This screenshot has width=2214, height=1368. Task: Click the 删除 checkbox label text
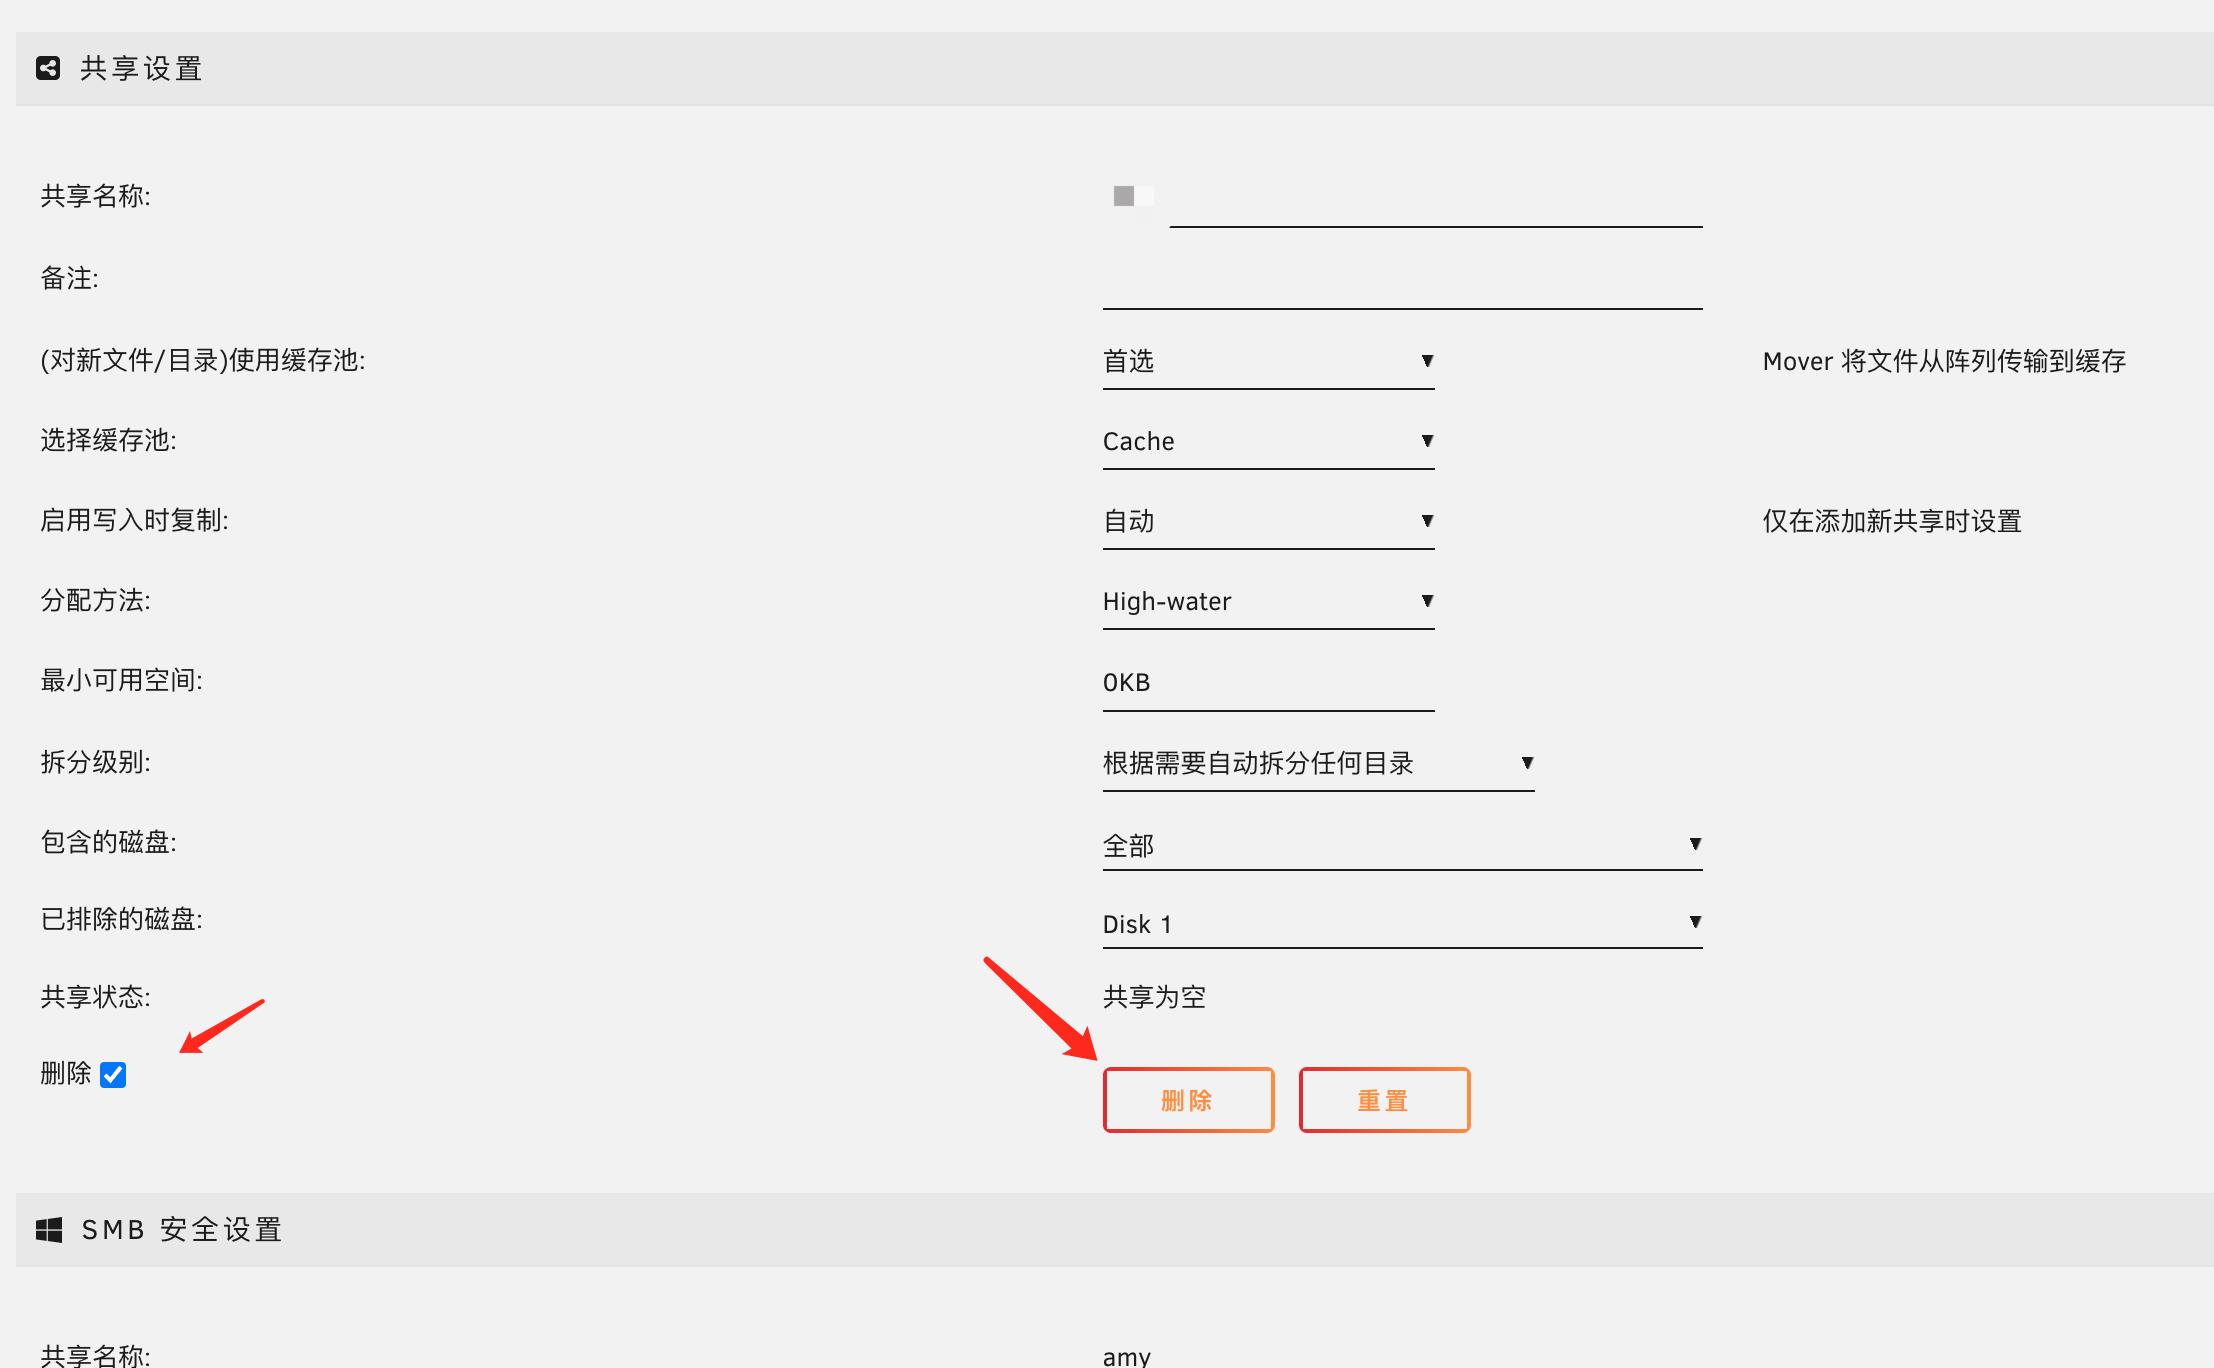click(65, 1074)
